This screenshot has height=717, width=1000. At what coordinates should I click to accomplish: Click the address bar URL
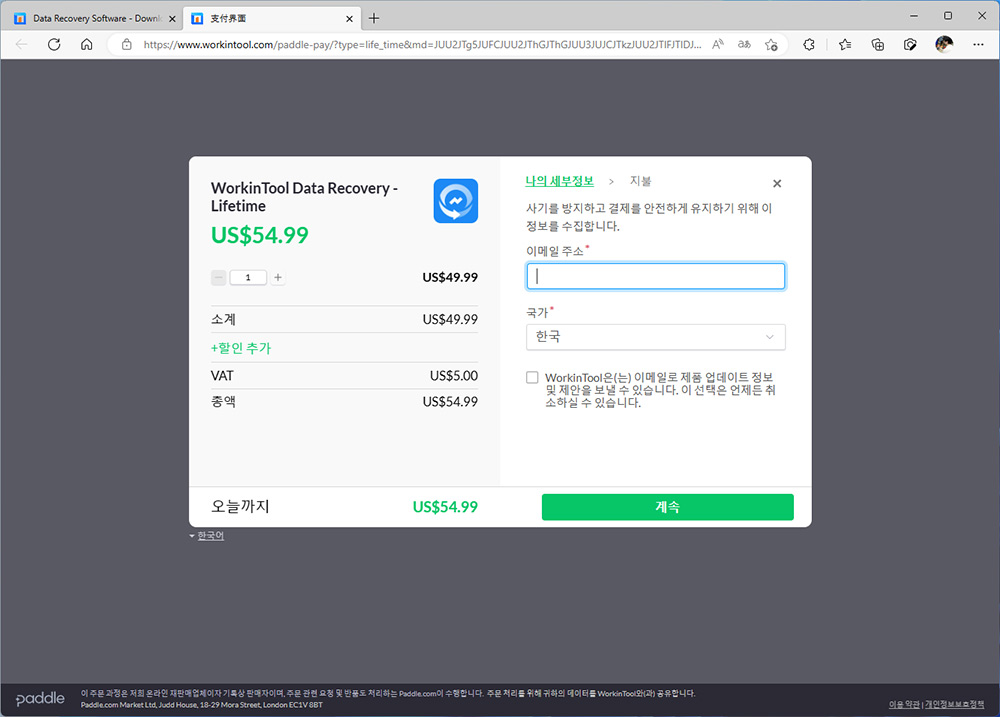422,45
